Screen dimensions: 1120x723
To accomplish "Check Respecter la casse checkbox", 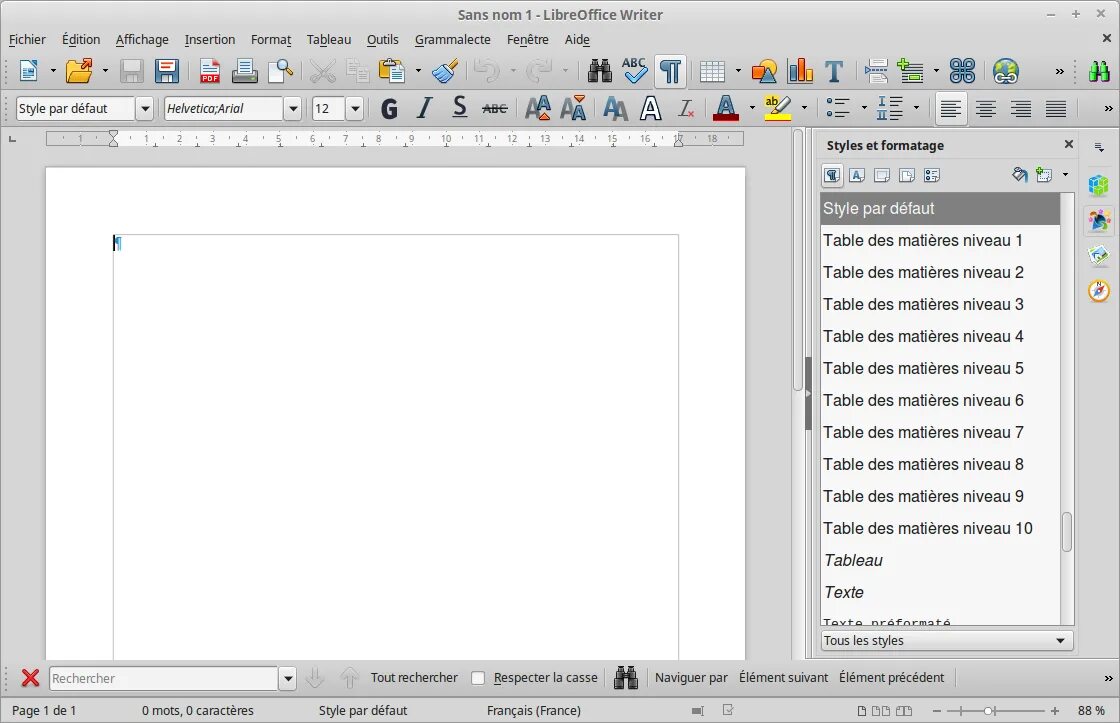I will pyautogui.click(x=479, y=678).
